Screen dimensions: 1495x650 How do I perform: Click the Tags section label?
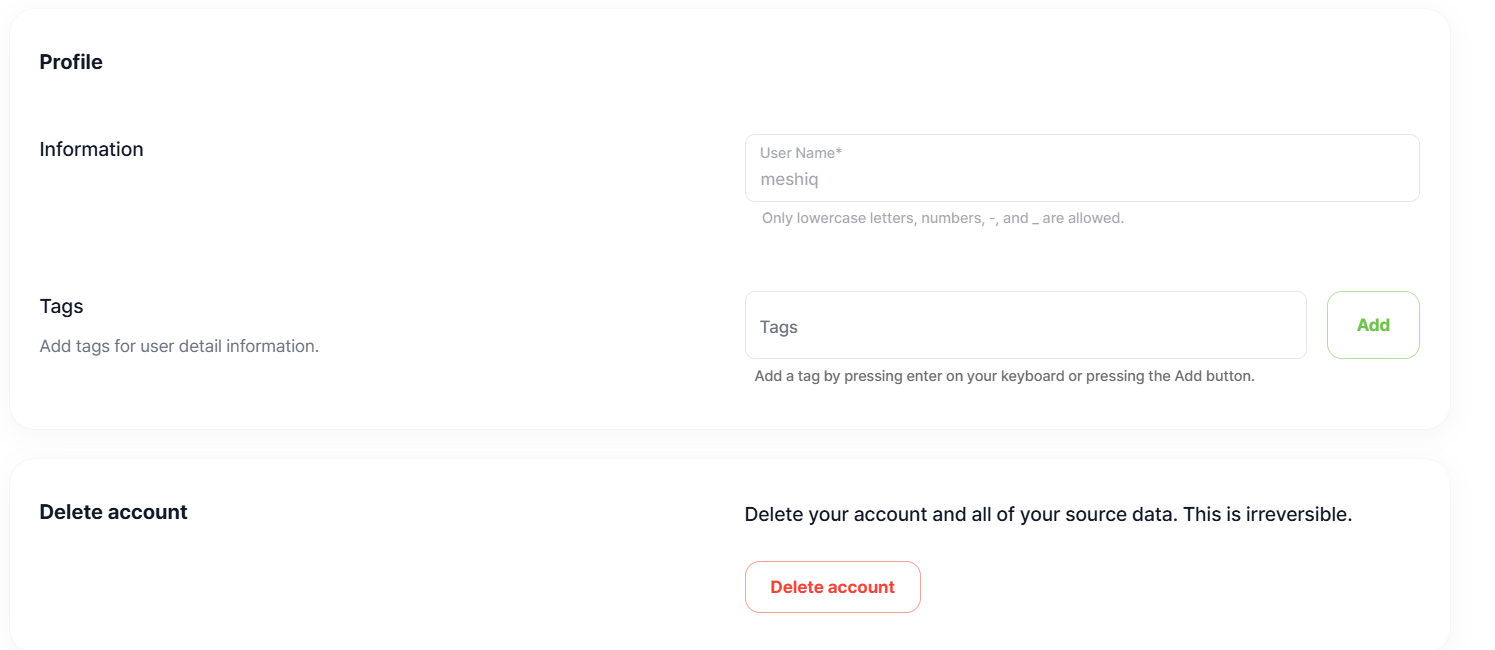(61, 306)
